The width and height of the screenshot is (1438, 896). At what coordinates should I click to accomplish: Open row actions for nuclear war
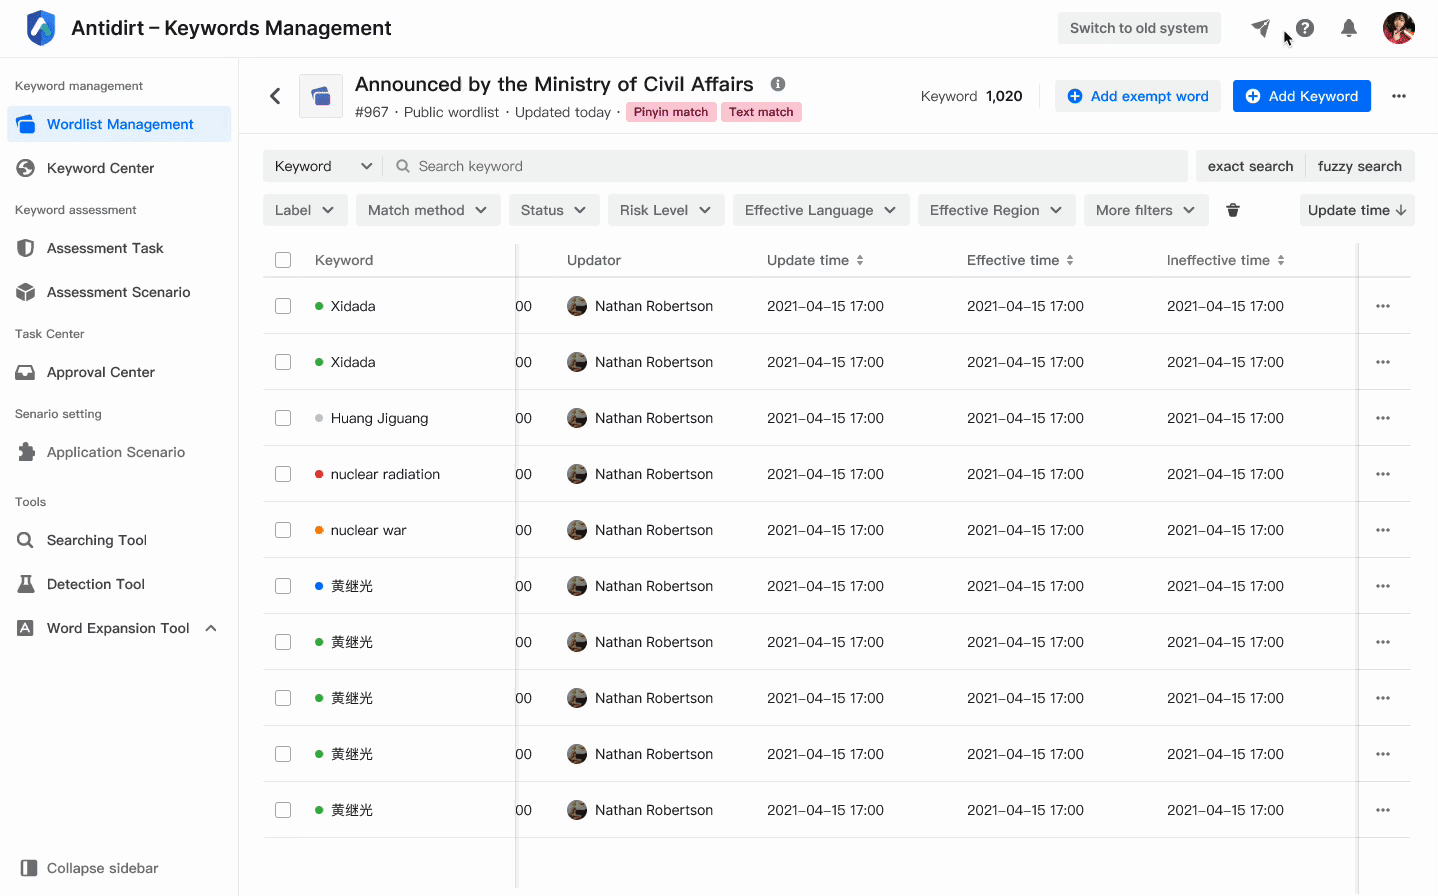coord(1383,530)
